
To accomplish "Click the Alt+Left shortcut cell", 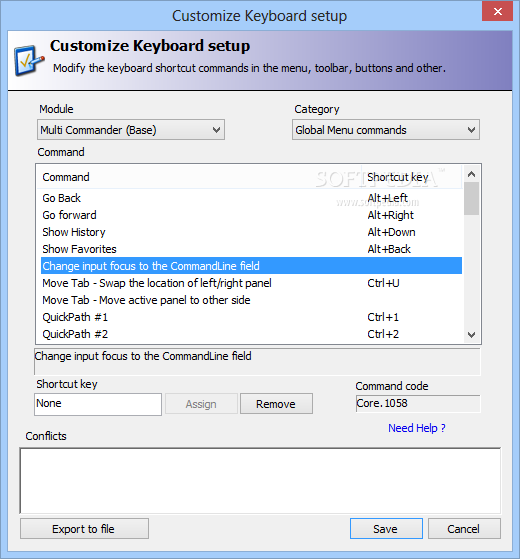I will click(x=387, y=198).
